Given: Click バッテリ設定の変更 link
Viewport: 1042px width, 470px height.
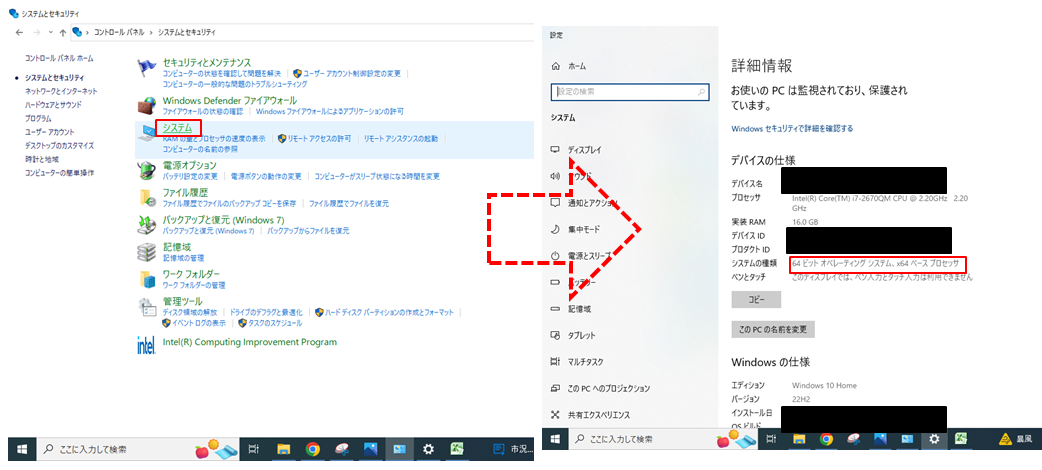Looking at the screenshot, I should 190,177.
